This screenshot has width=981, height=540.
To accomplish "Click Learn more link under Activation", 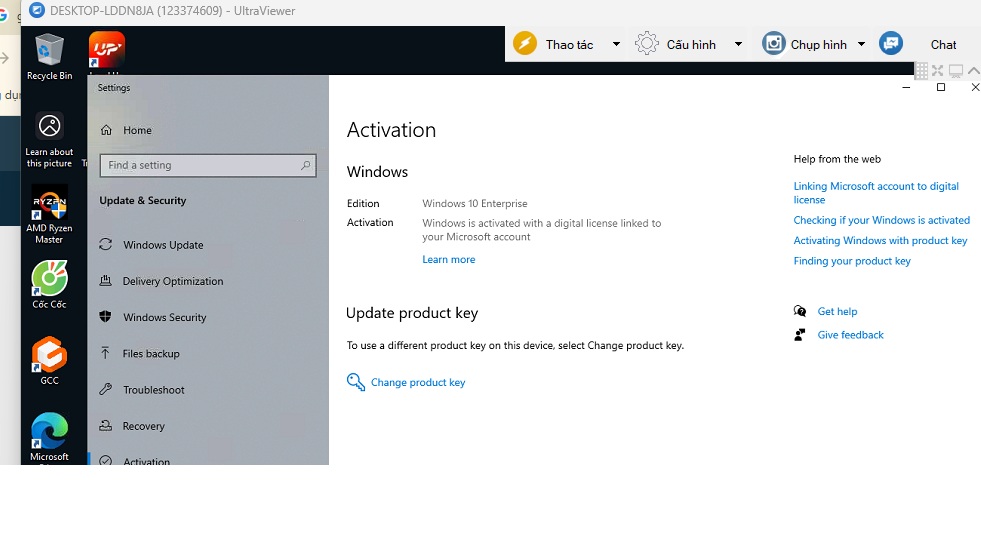I will [x=449, y=259].
